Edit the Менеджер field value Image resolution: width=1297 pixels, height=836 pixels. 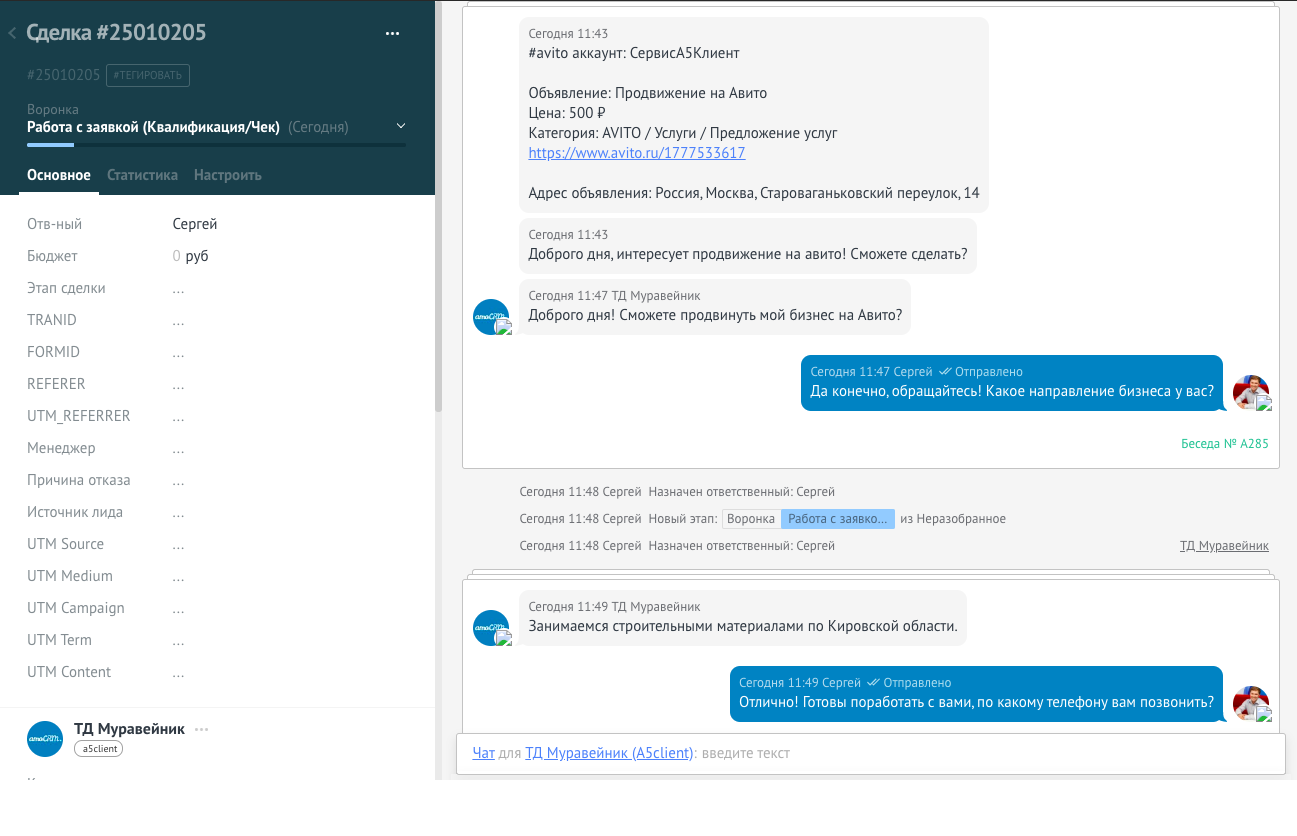click(178, 449)
